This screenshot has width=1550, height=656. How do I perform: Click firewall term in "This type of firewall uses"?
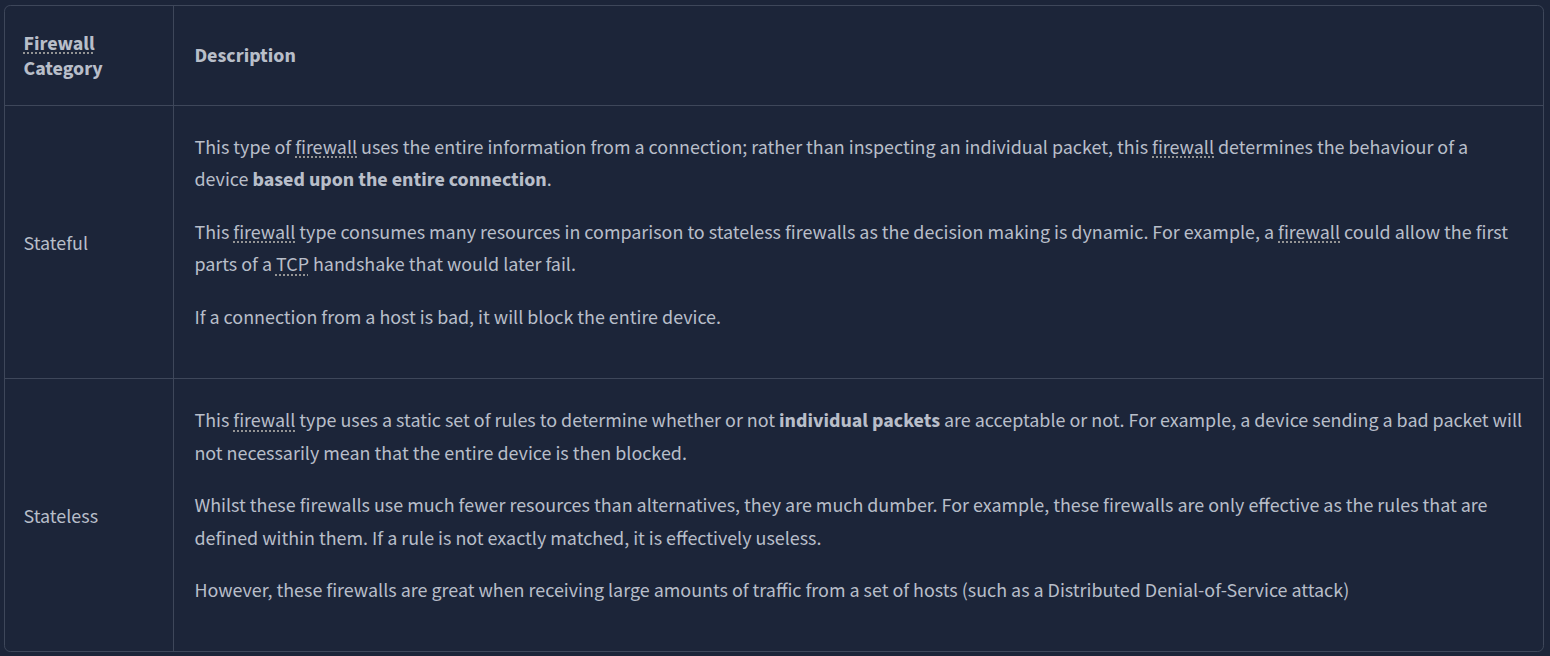(x=326, y=148)
